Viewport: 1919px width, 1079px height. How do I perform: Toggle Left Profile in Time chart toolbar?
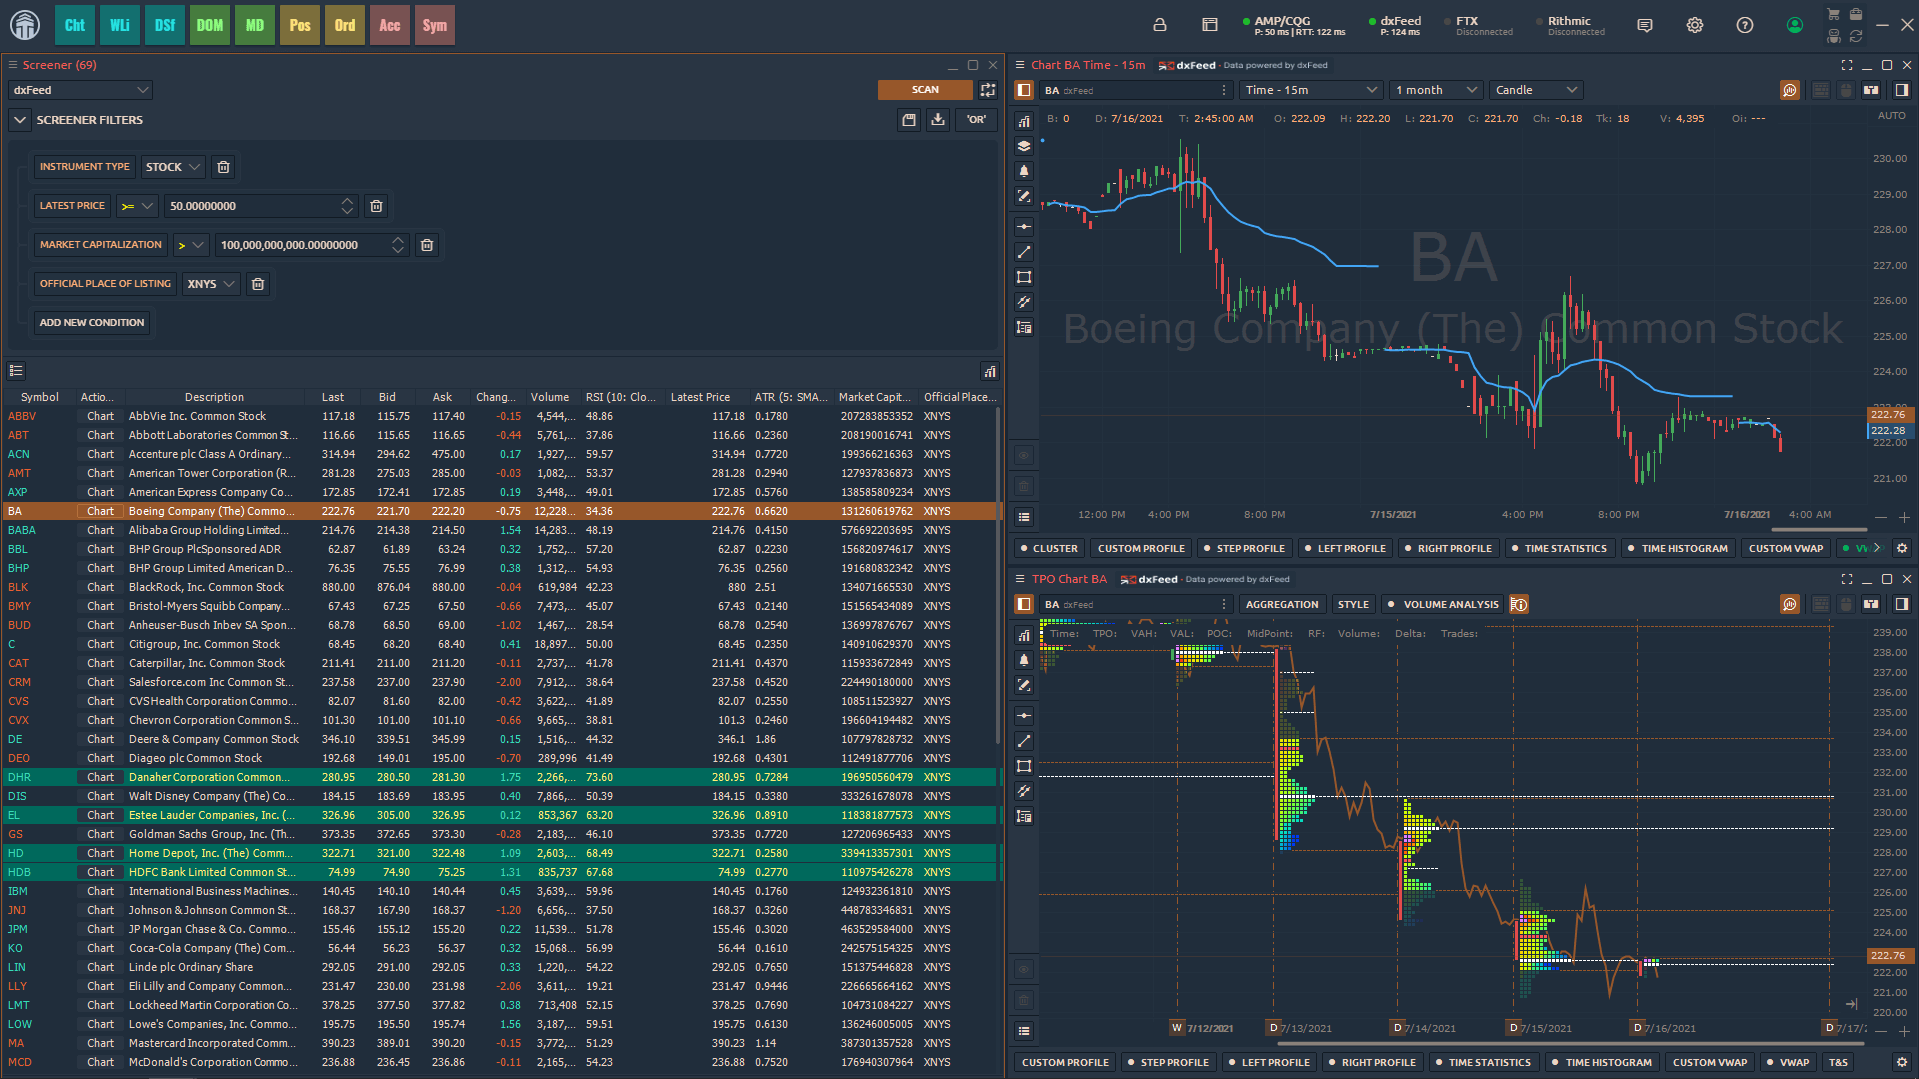[1345, 548]
